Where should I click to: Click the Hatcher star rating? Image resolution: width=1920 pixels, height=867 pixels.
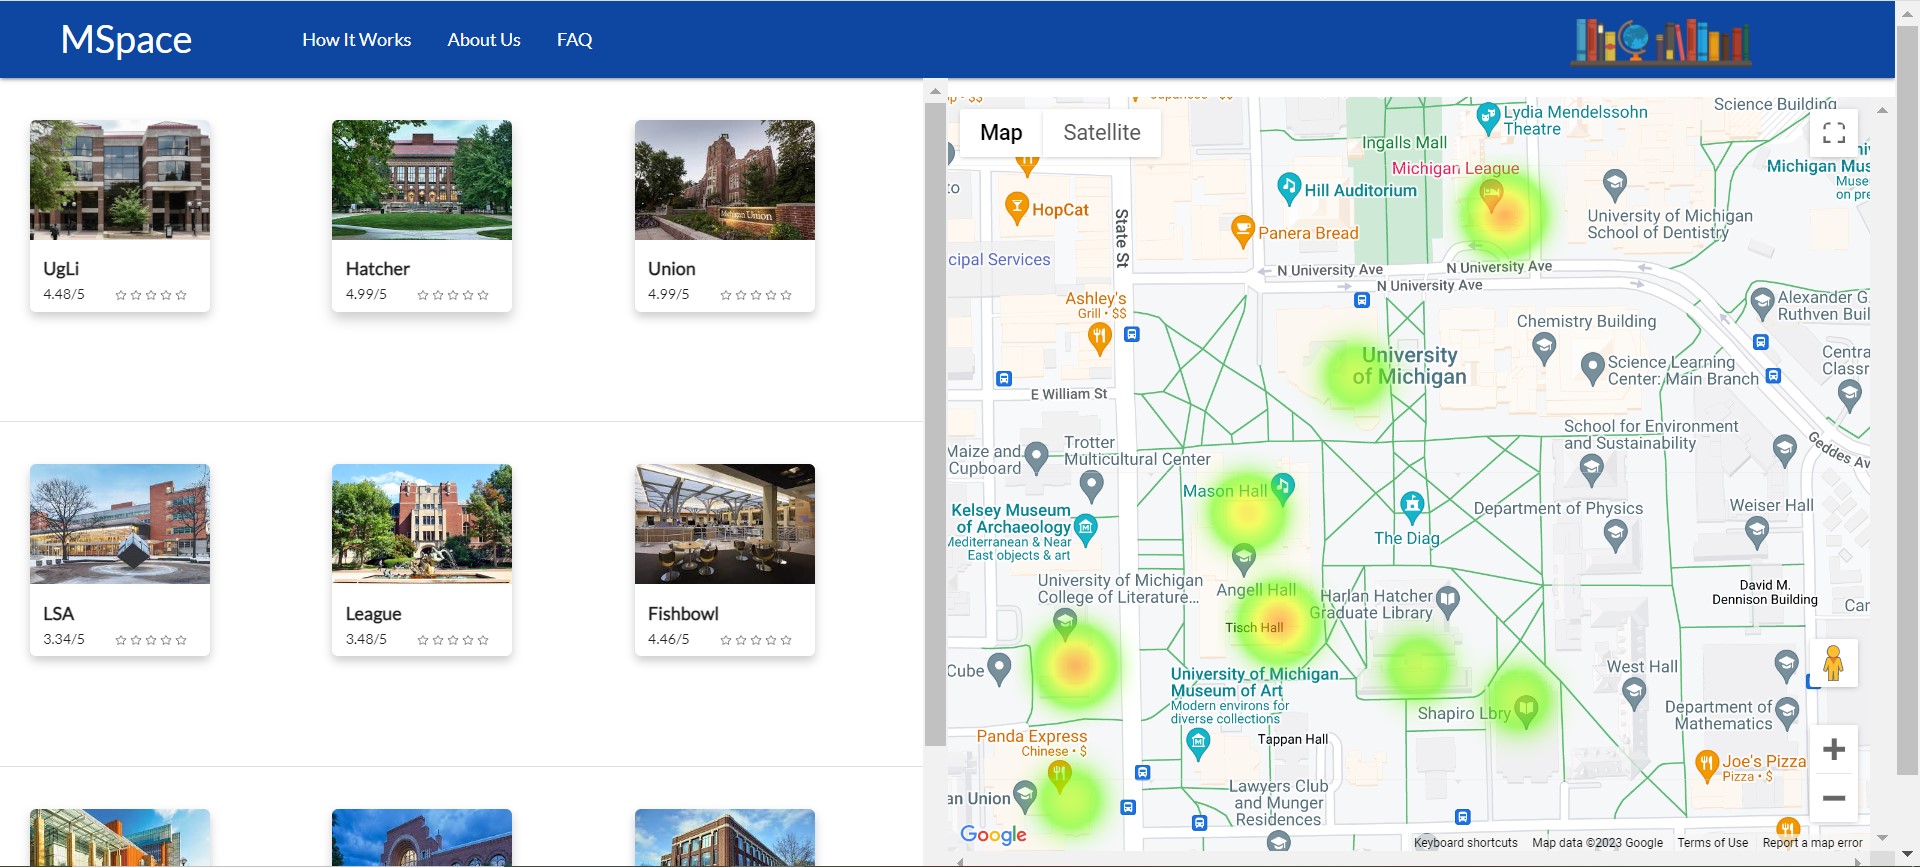tap(453, 295)
